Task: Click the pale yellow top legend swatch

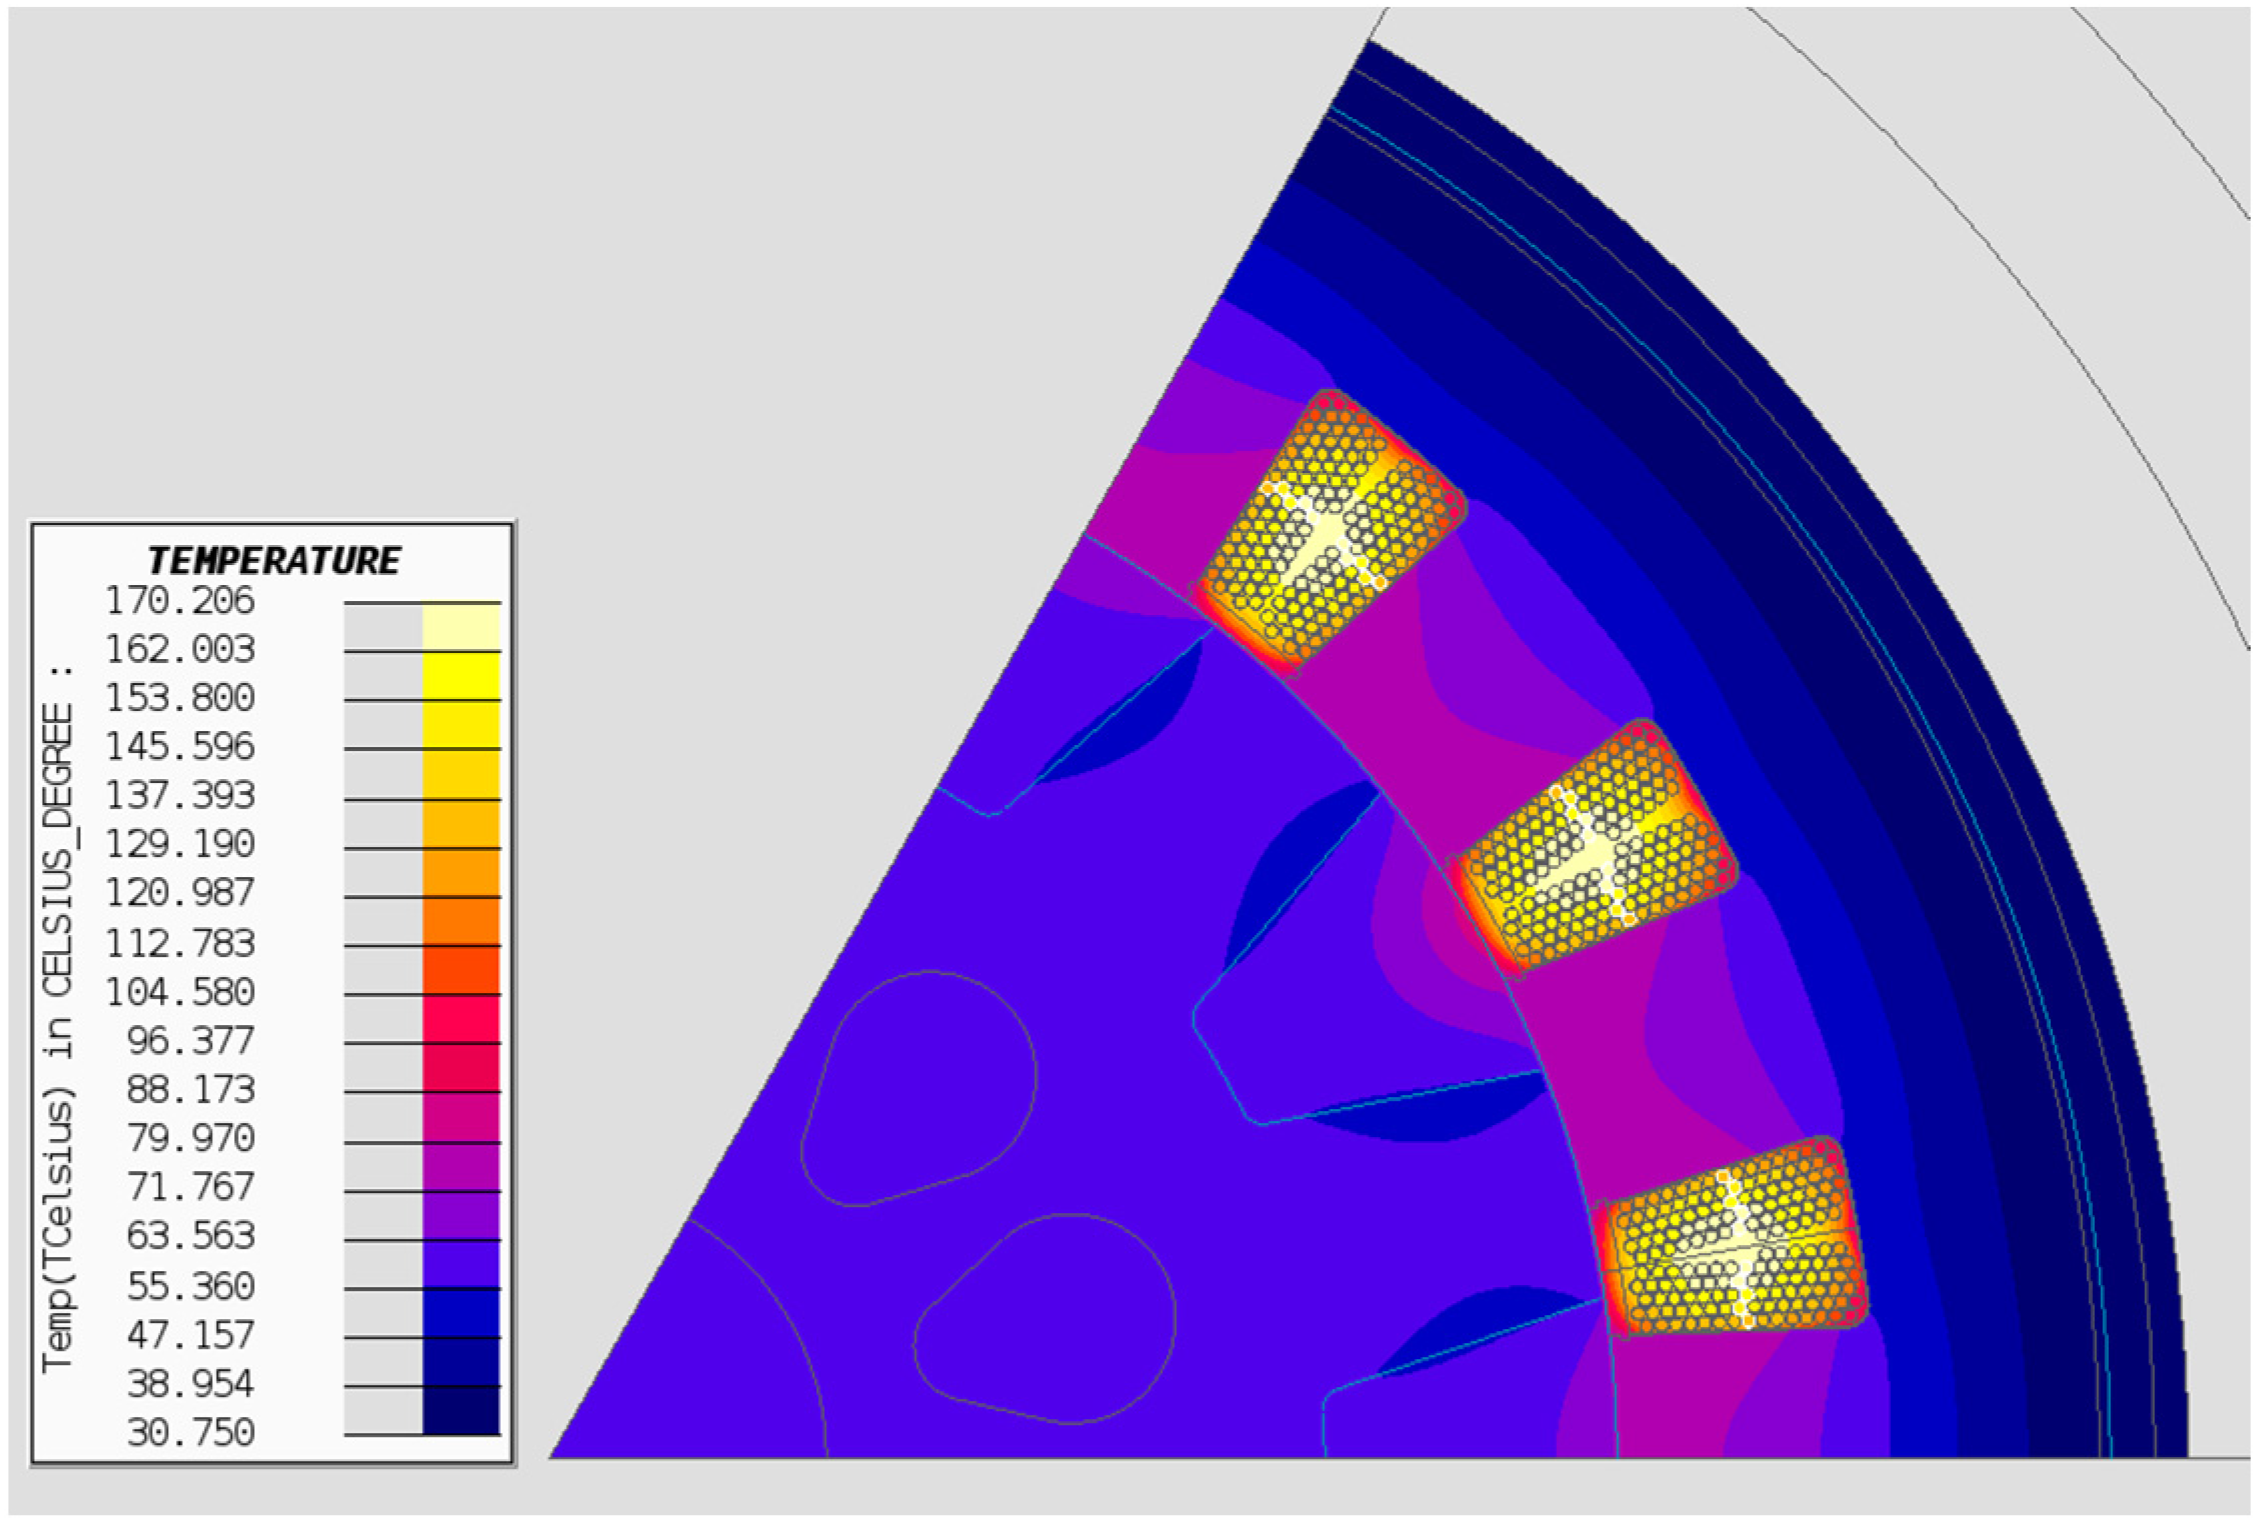Action: pyautogui.click(x=460, y=627)
